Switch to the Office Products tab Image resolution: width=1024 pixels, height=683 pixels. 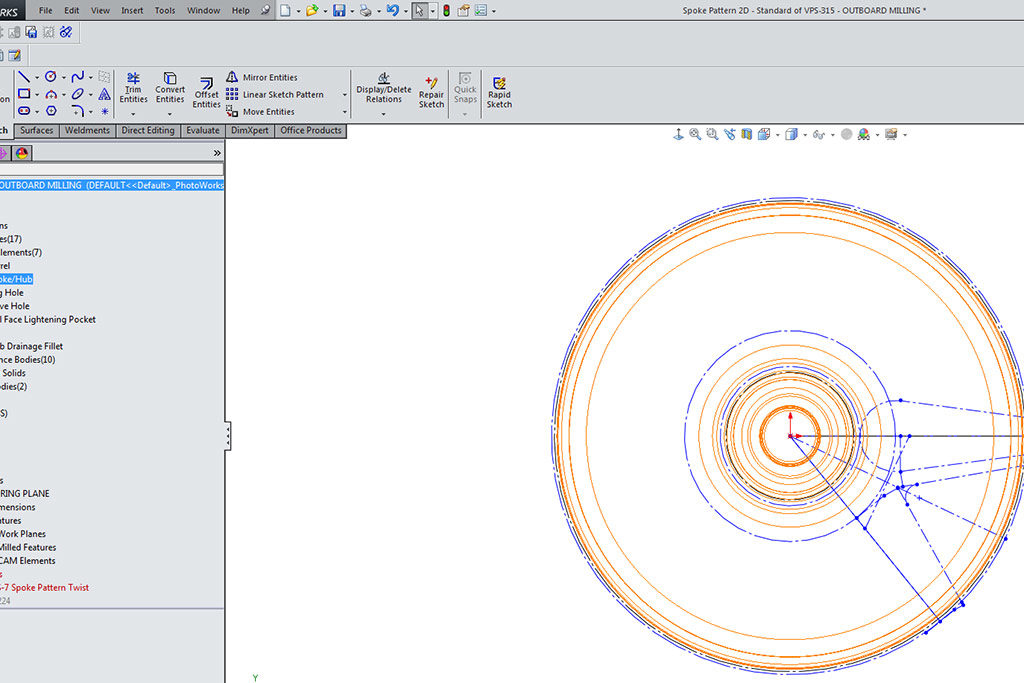click(311, 131)
